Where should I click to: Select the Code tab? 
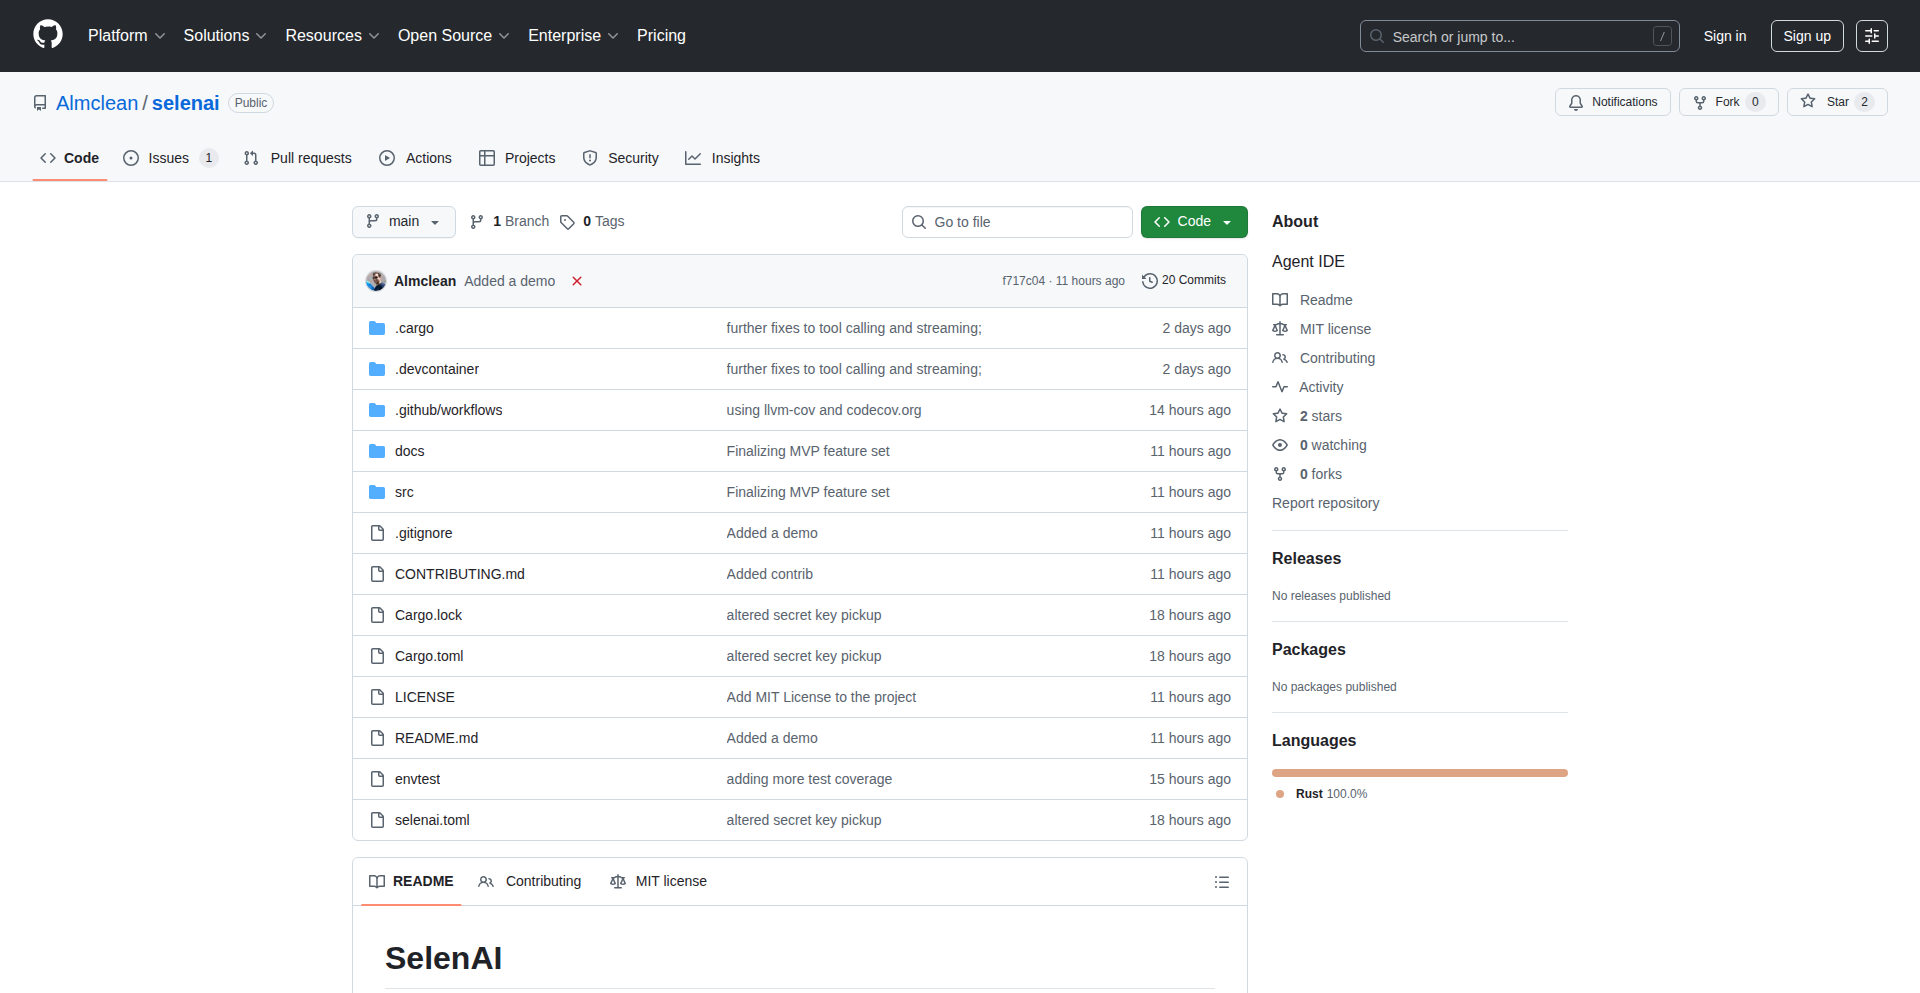(70, 158)
